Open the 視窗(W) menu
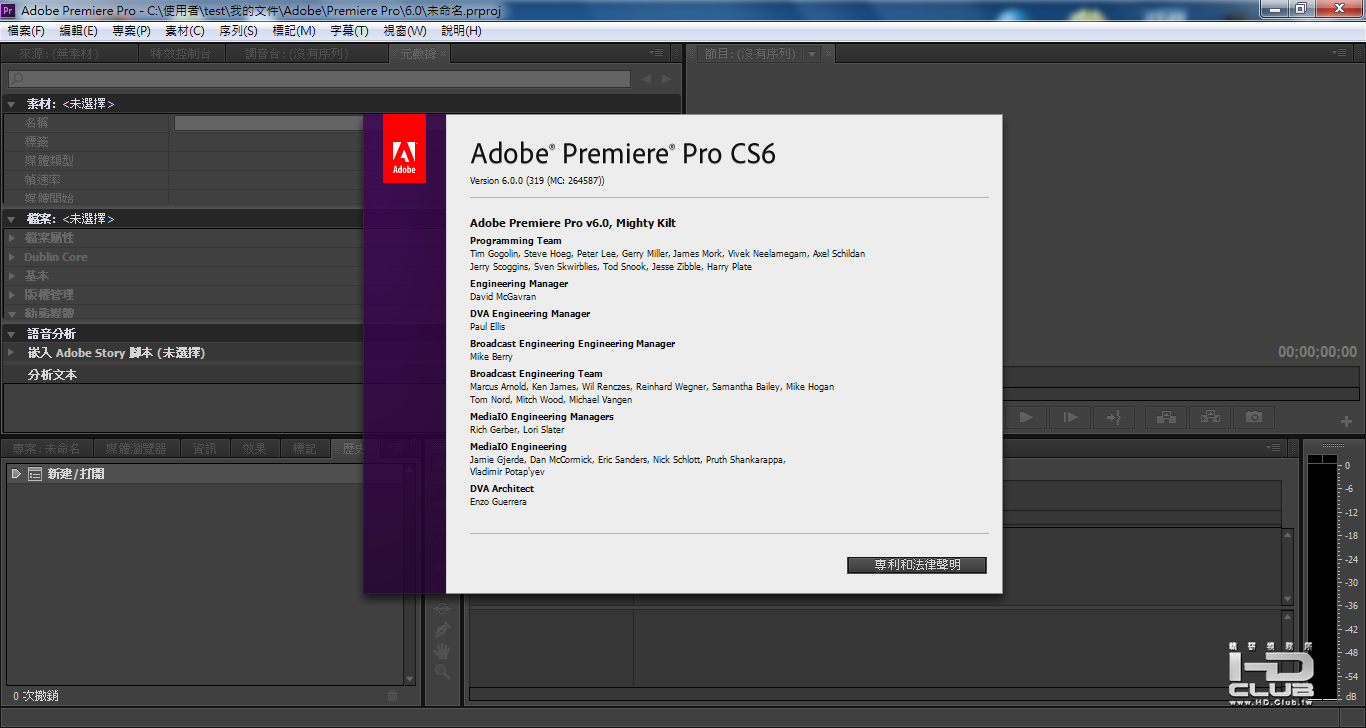 tap(404, 31)
